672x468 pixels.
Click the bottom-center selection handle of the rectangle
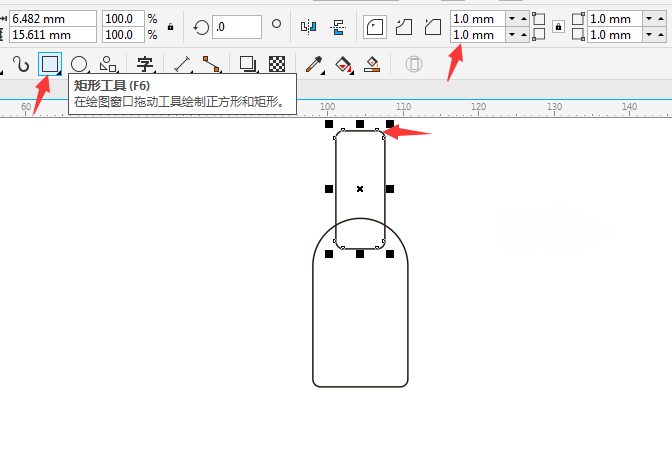360,254
